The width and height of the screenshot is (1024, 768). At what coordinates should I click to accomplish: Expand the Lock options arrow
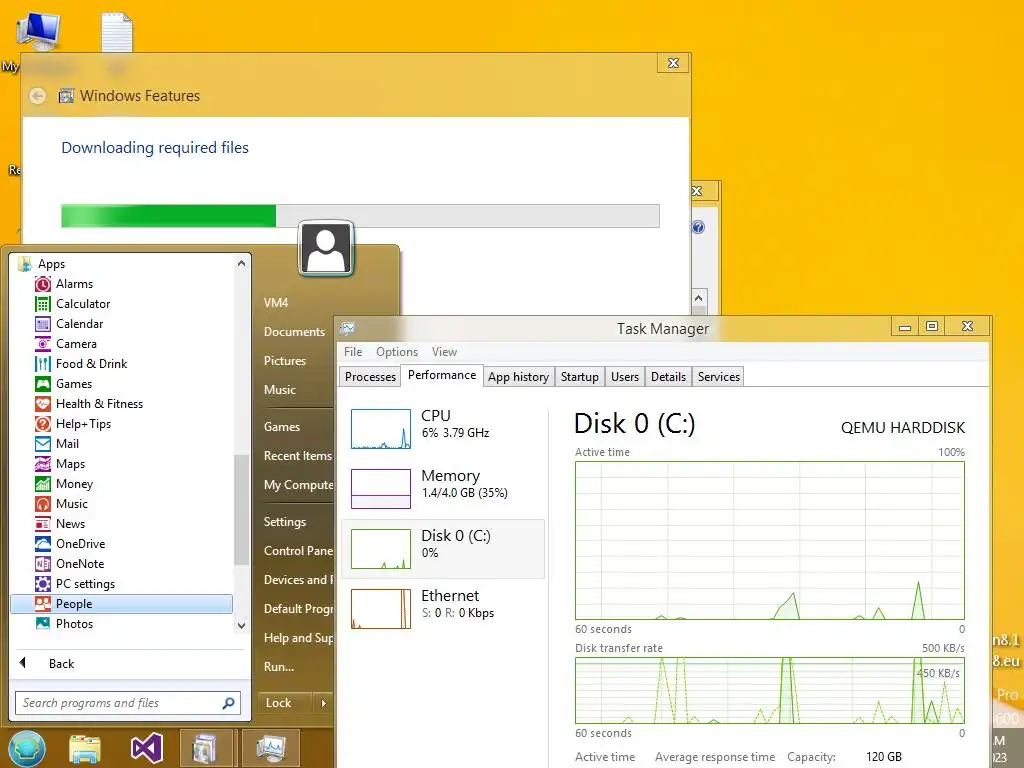[x=323, y=703]
